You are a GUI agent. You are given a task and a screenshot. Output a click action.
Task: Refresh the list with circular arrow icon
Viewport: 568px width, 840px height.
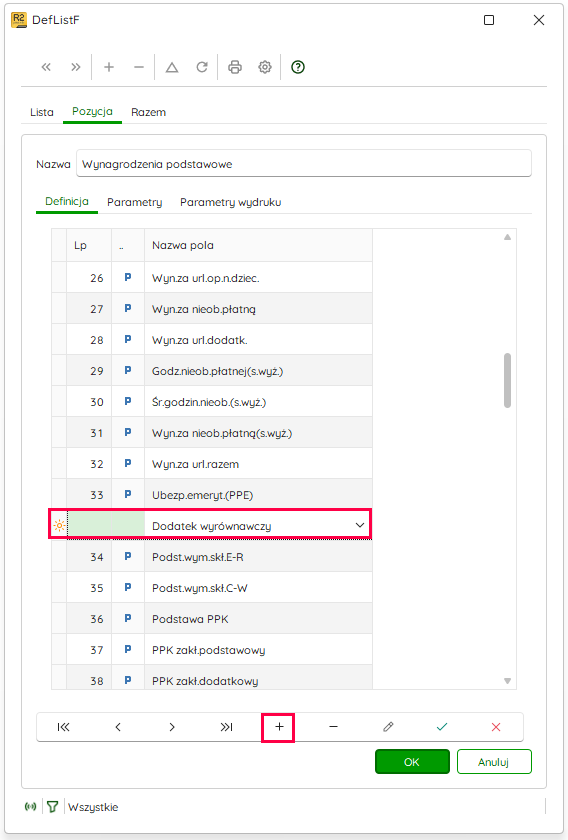point(201,67)
